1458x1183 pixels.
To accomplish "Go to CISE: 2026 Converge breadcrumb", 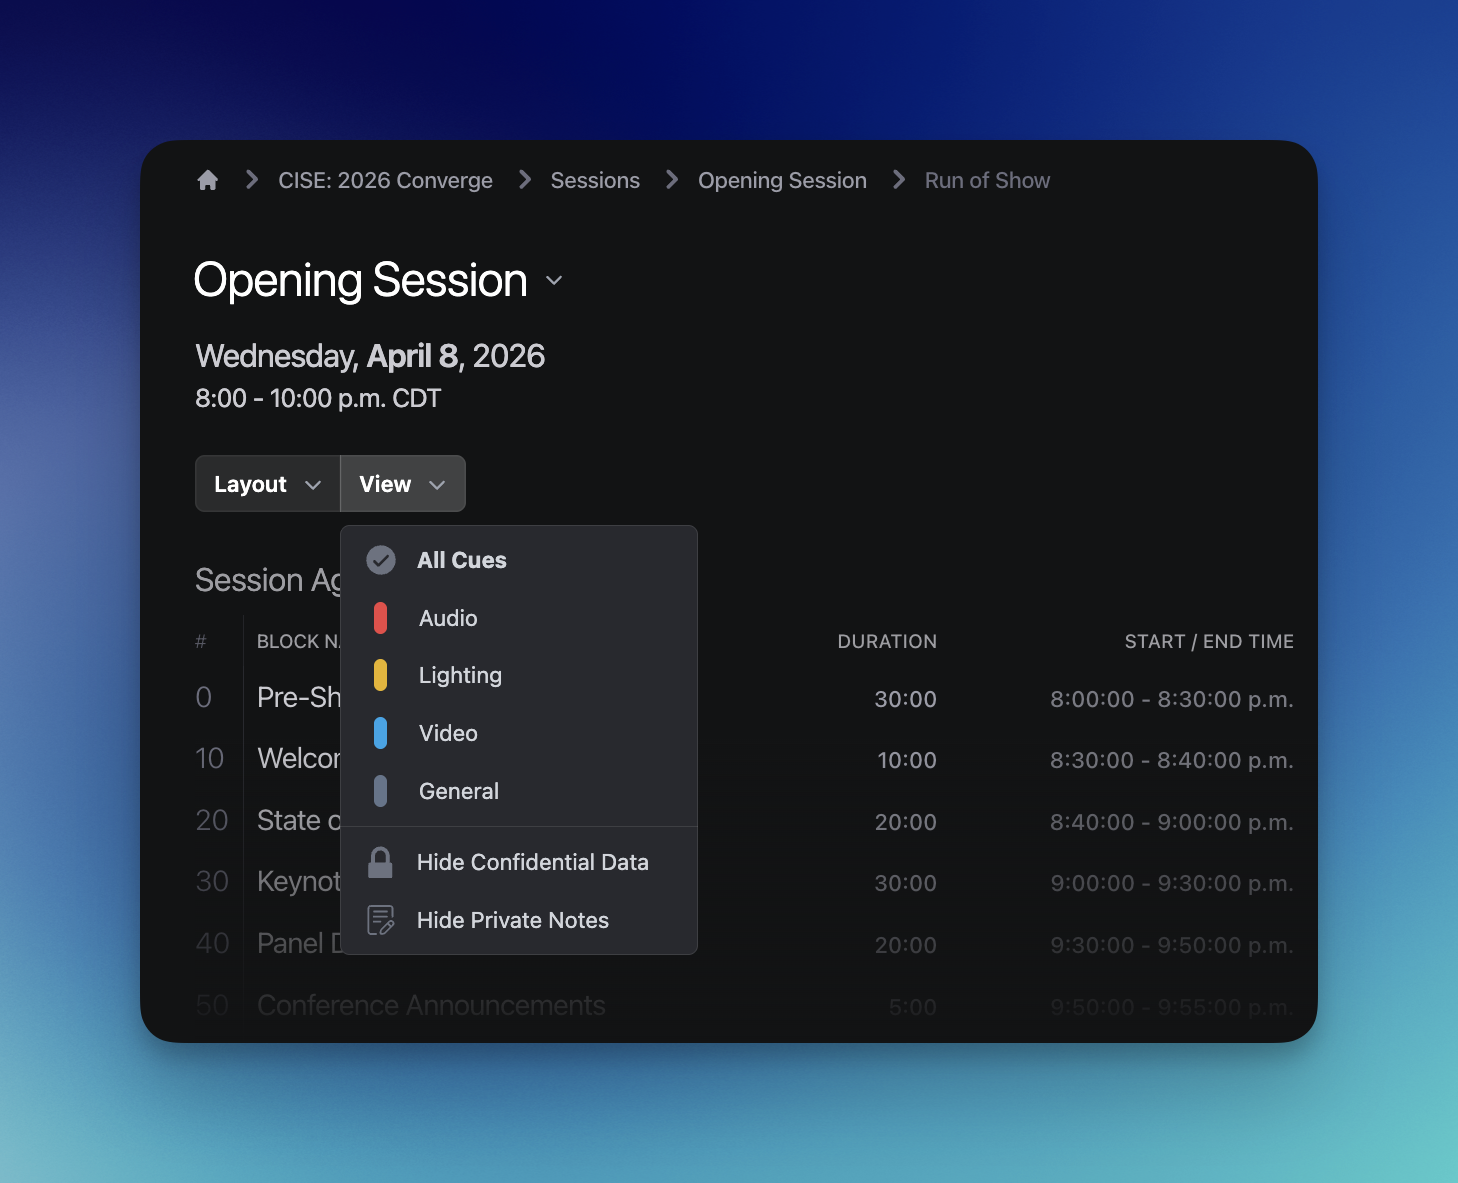I will [385, 180].
